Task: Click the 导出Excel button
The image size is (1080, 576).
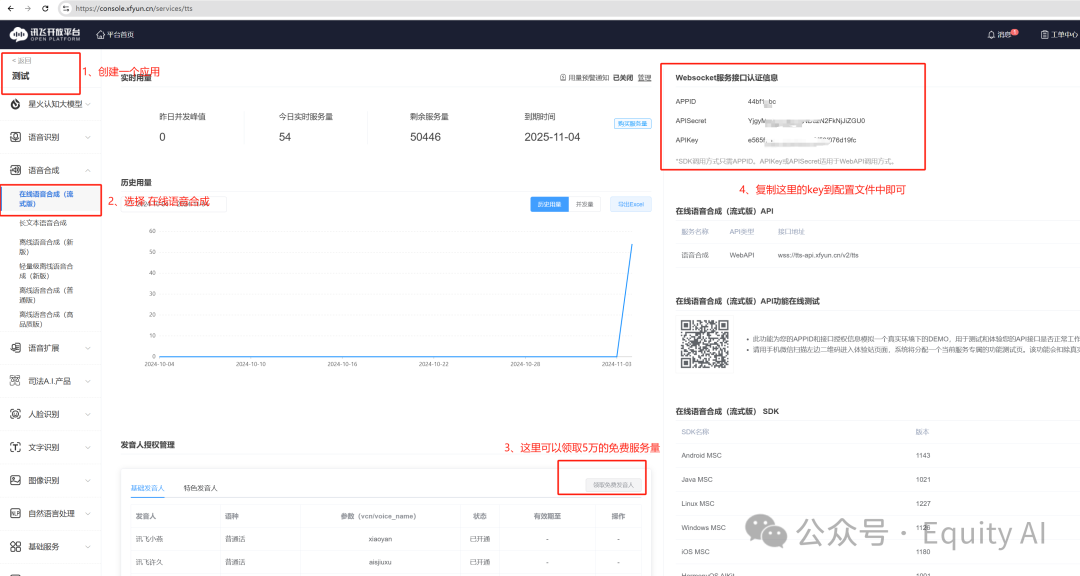Action: pos(631,205)
